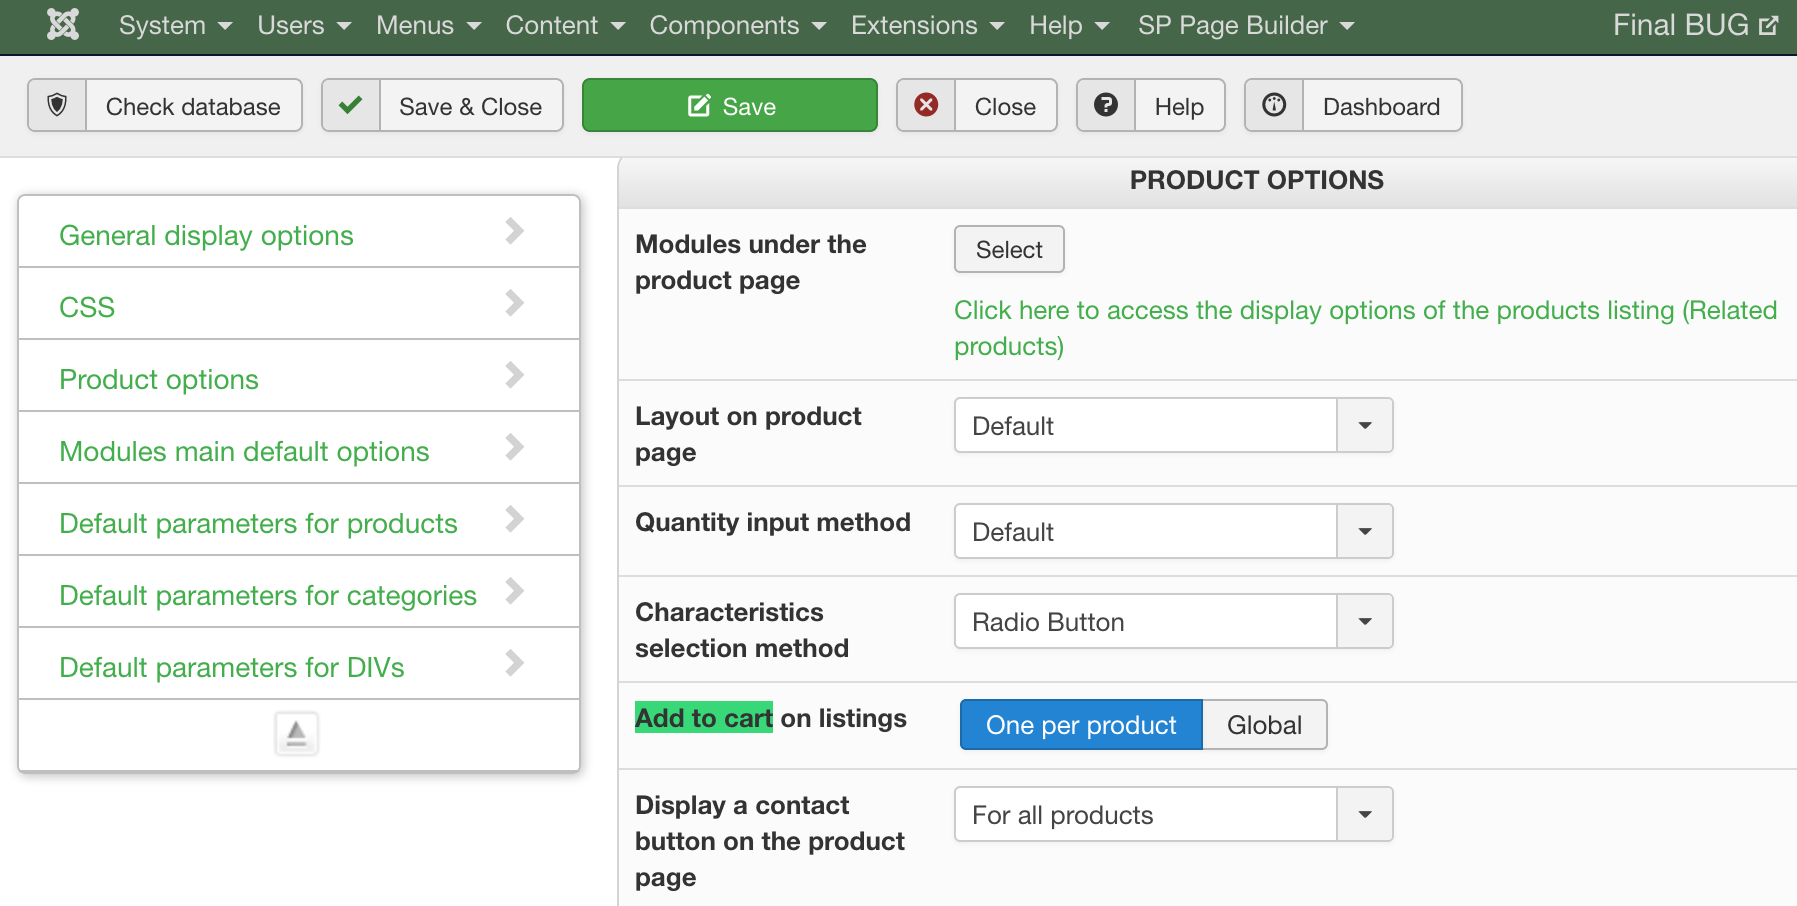Click the red X Close icon
Screen dimensions: 1797x906
(x=927, y=105)
